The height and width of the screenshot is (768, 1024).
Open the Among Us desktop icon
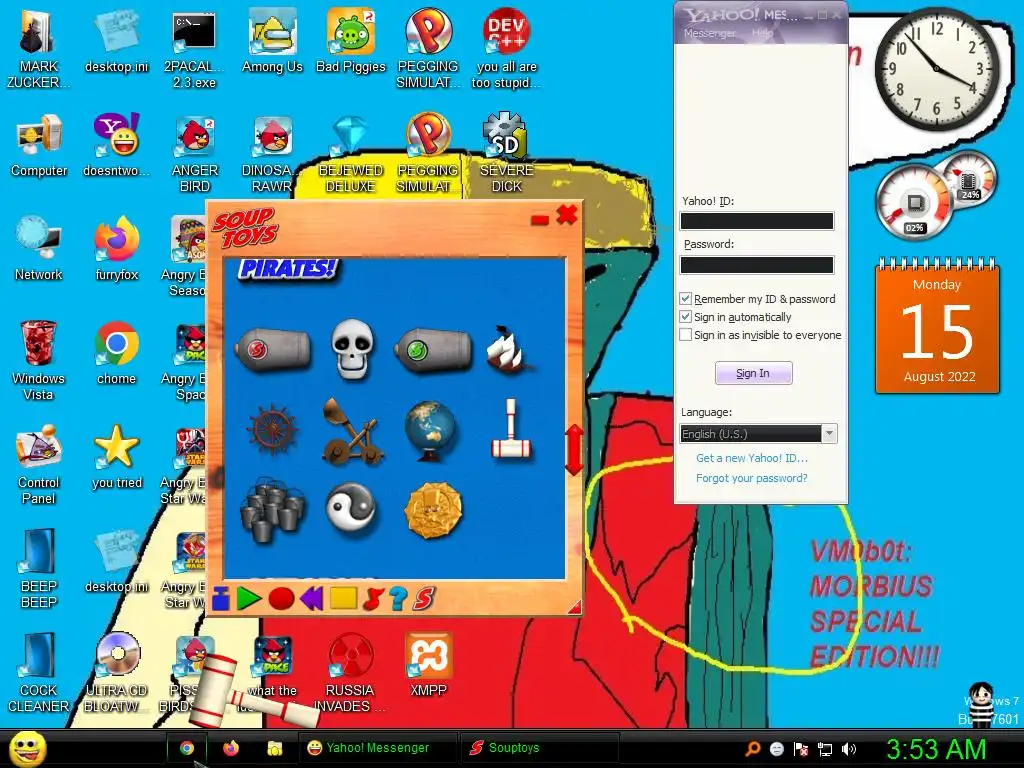pos(272,40)
